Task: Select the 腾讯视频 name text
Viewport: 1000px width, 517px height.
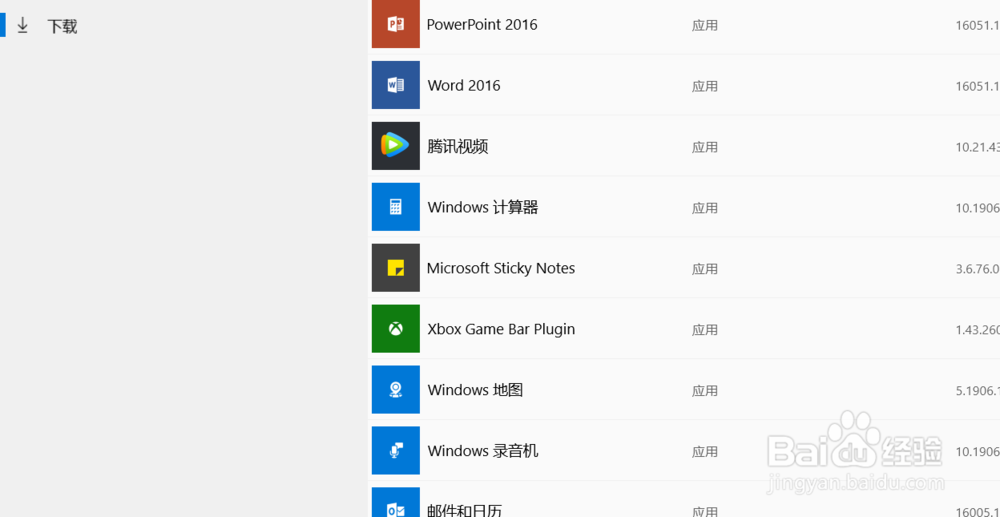Action: coord(457,147)
